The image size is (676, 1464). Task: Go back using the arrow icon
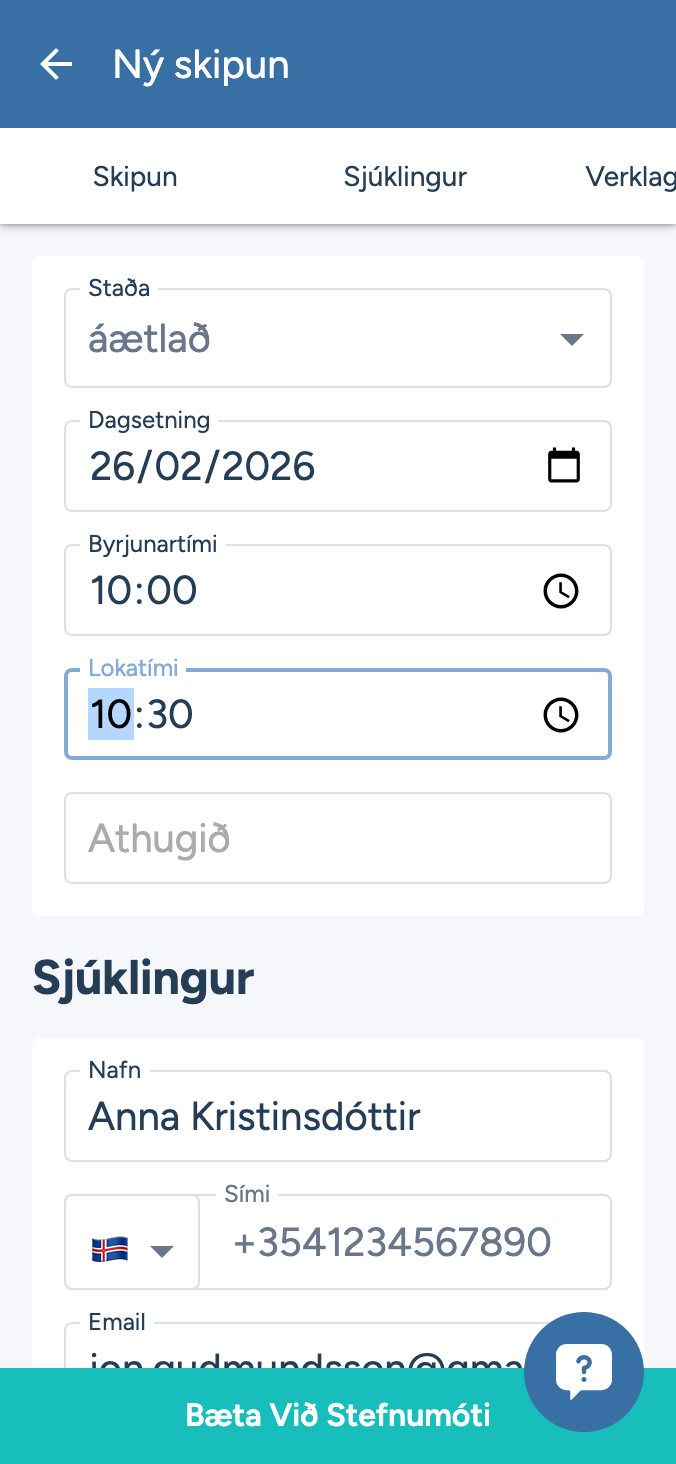(56, 65)
